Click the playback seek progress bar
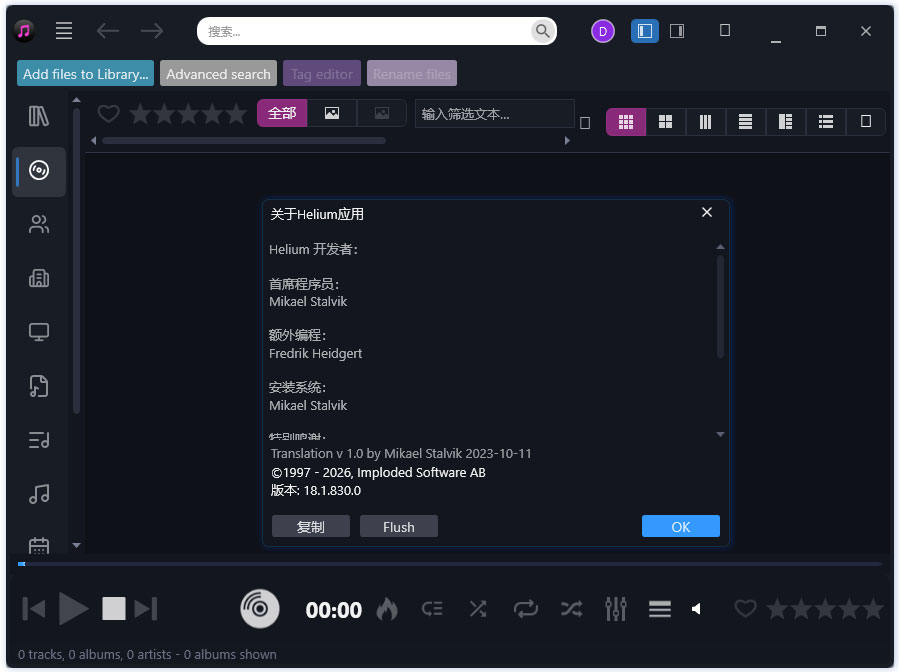899x672 pixels. click(x=450, y=564)
